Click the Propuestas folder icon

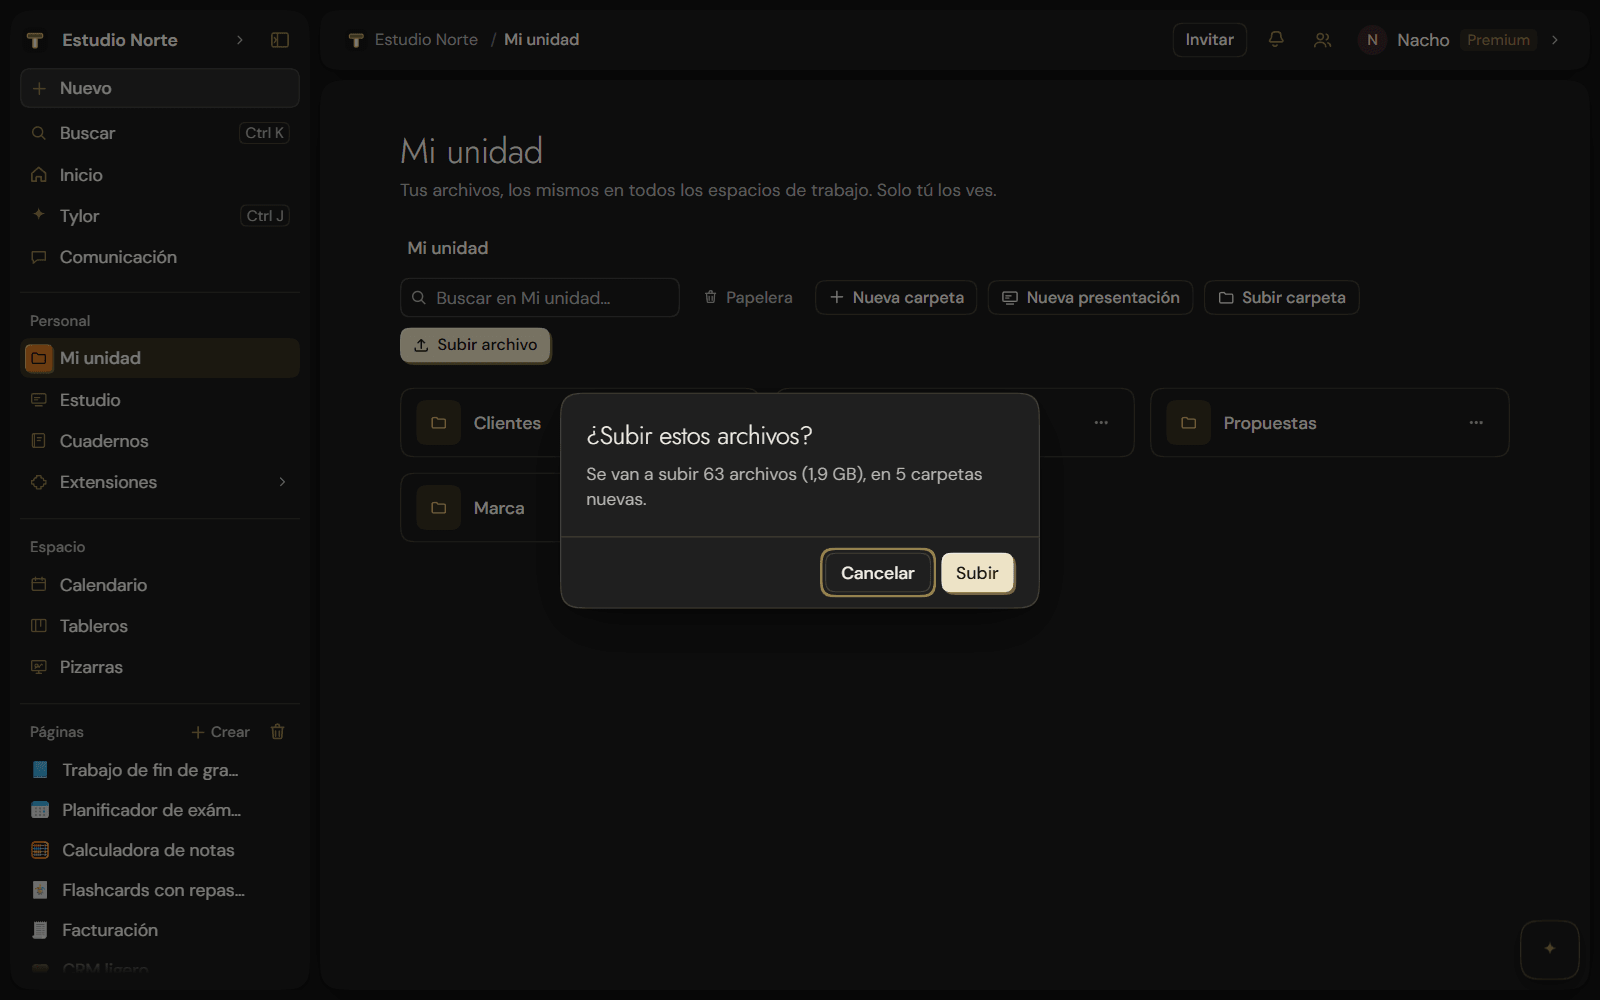click(x=1189, y=423)
